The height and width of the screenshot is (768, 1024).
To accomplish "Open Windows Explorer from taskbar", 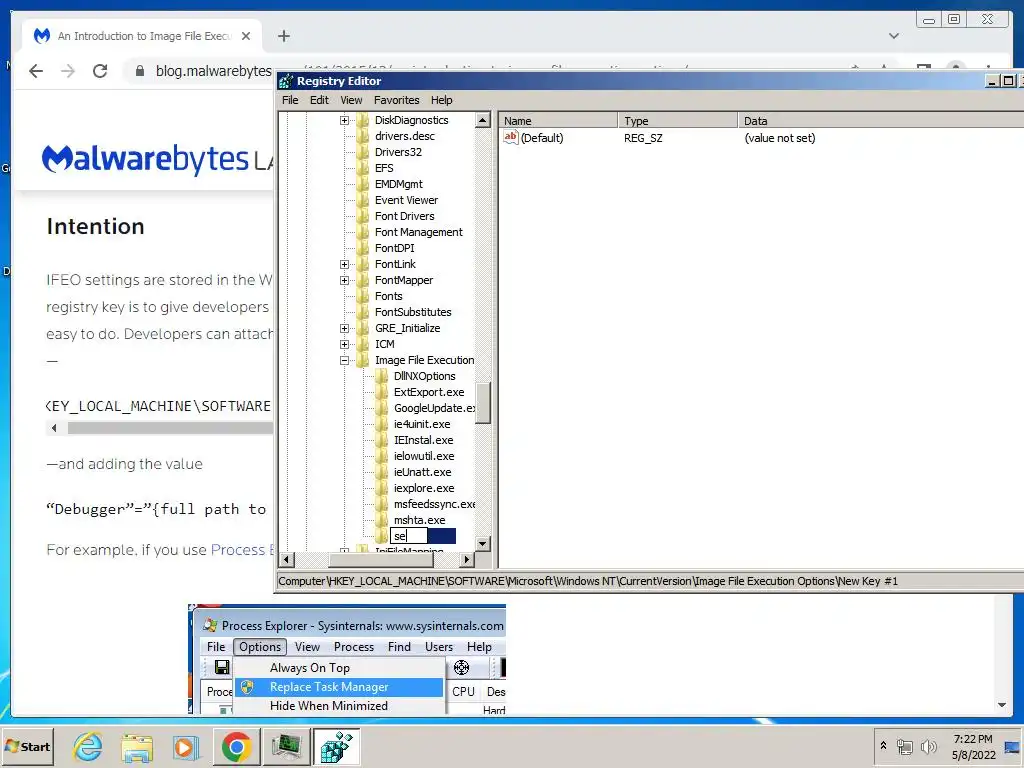I will click(136, 747).
